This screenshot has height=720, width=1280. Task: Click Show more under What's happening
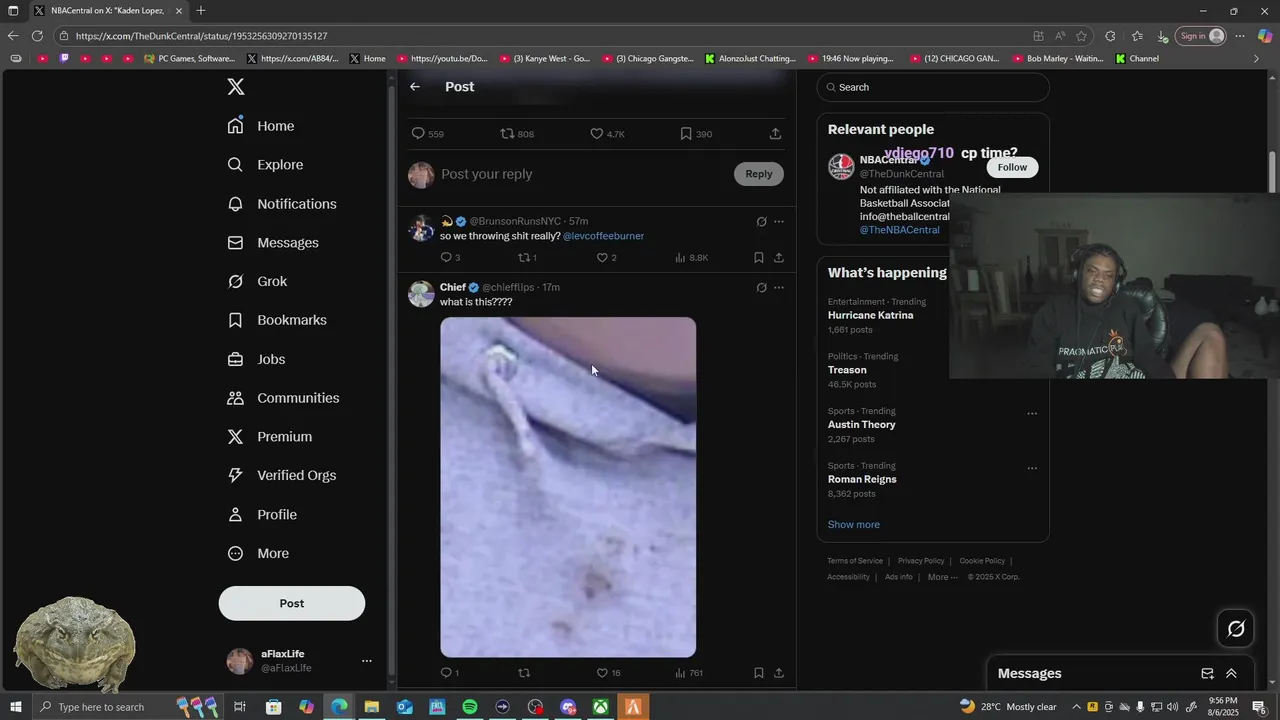853,524
